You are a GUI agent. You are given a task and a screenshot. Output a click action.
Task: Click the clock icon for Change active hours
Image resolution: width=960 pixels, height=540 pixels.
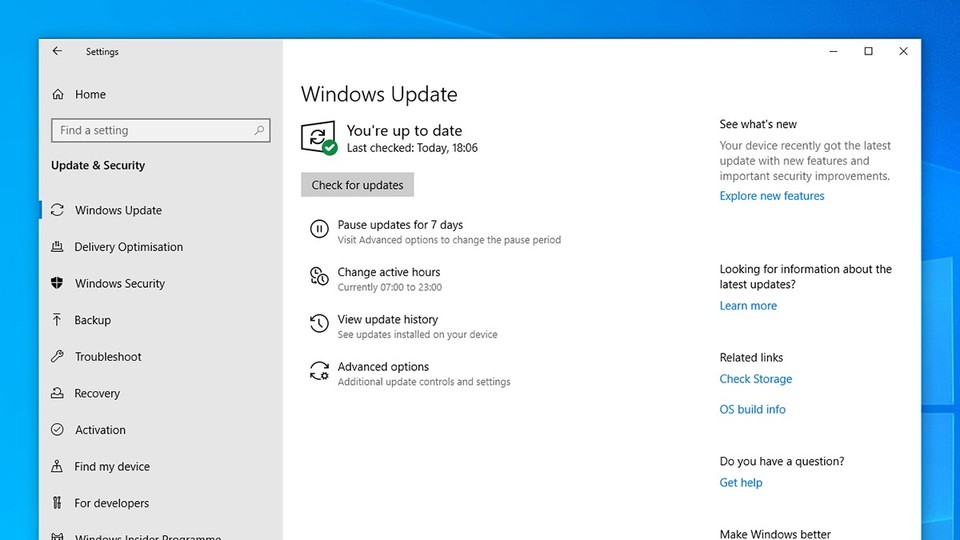pos(319,276)
